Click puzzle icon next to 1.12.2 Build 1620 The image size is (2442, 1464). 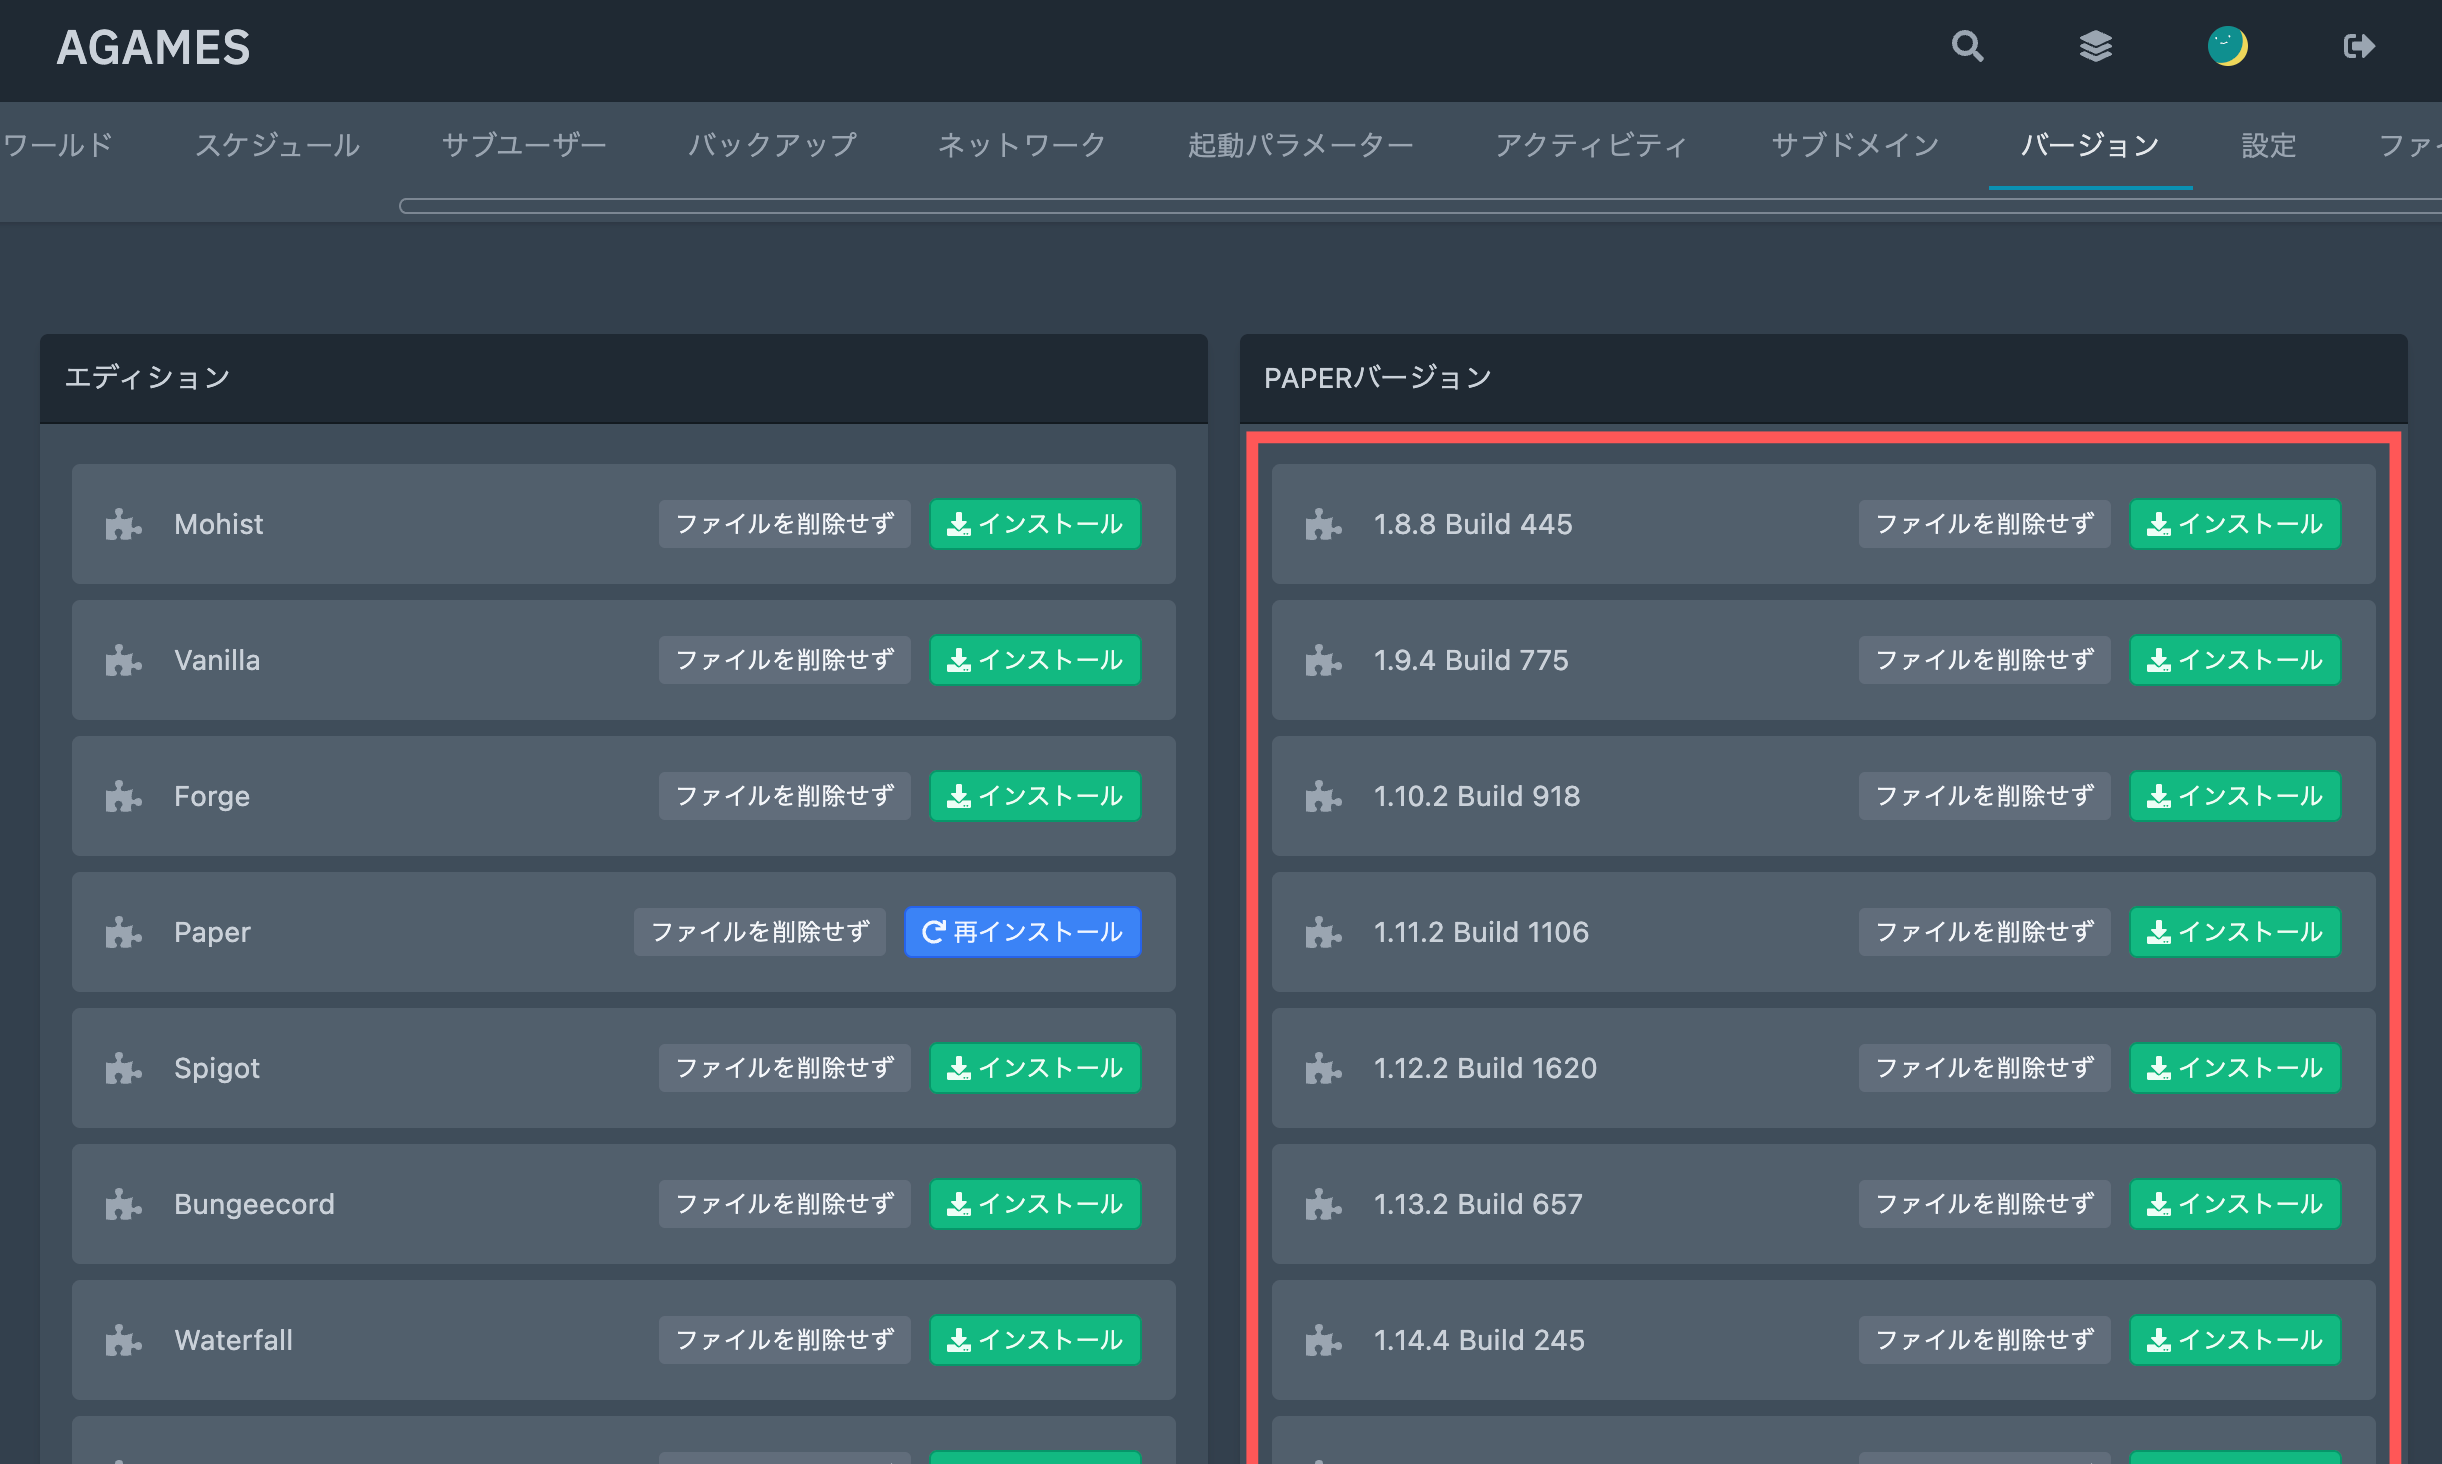click(x=1323, y=1068)
